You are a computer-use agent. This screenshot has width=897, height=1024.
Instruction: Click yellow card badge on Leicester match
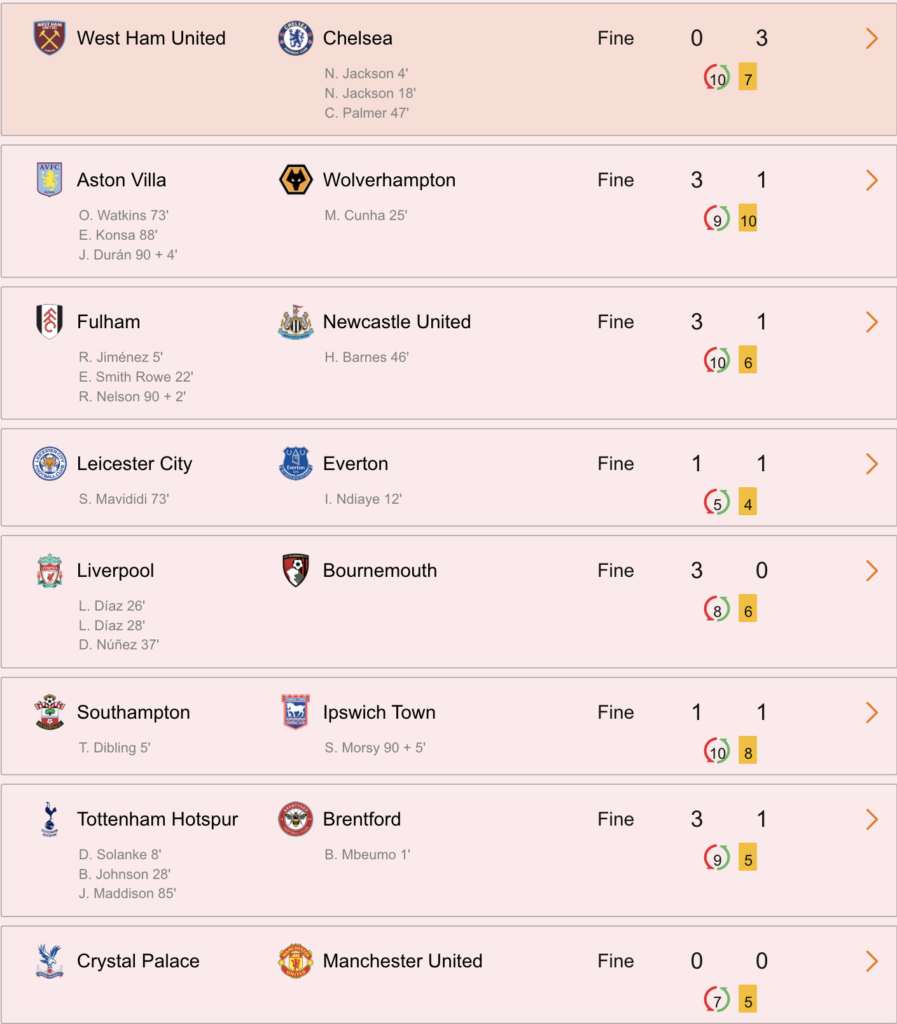(x=748, y=504)
